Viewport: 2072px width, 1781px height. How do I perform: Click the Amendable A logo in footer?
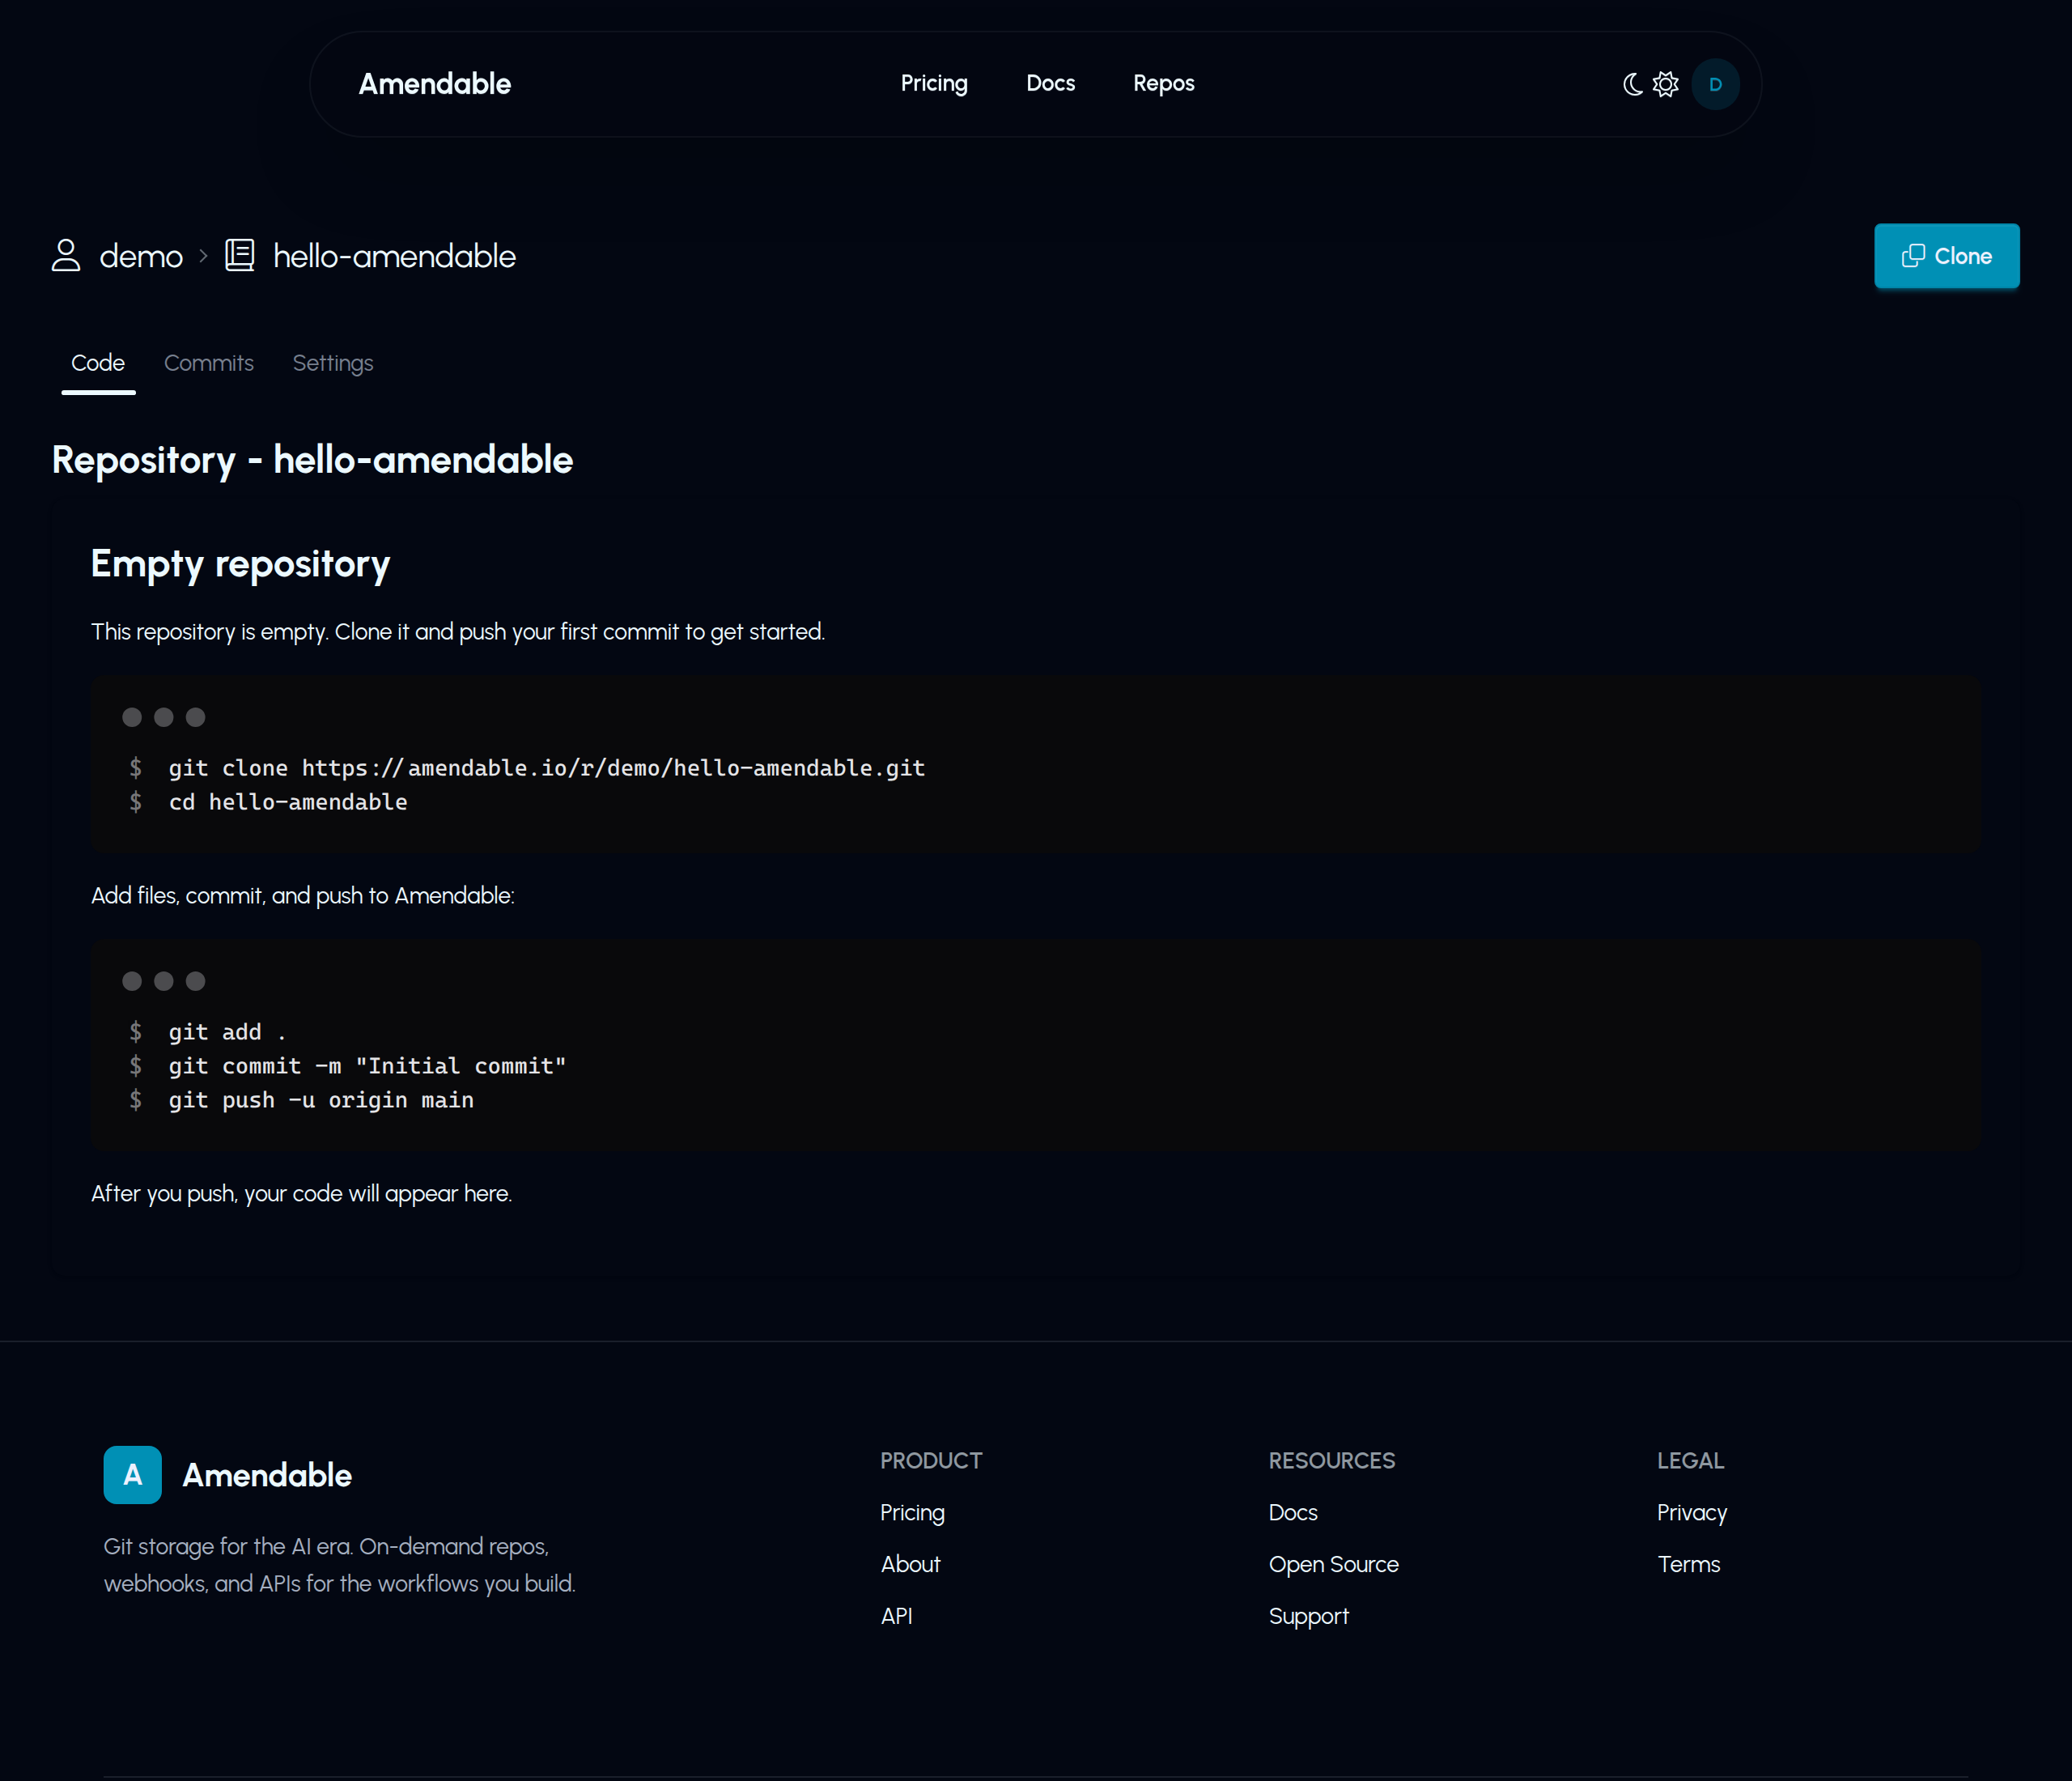click(x=133, y=1475)
